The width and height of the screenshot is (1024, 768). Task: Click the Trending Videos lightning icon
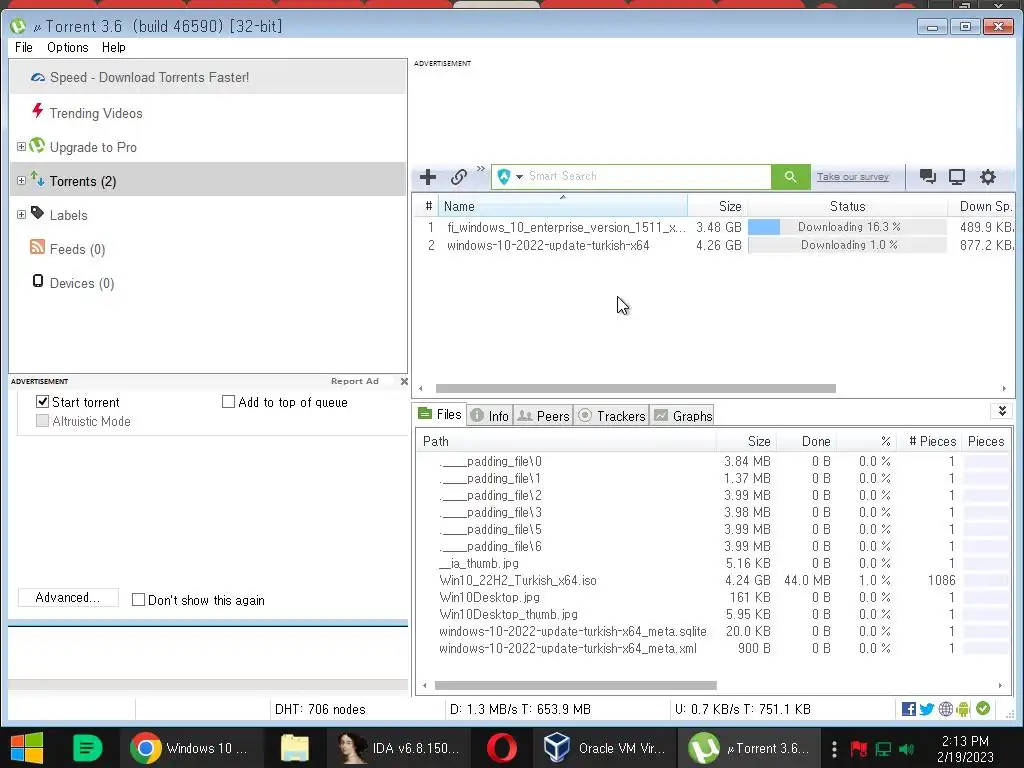point(38,111)
